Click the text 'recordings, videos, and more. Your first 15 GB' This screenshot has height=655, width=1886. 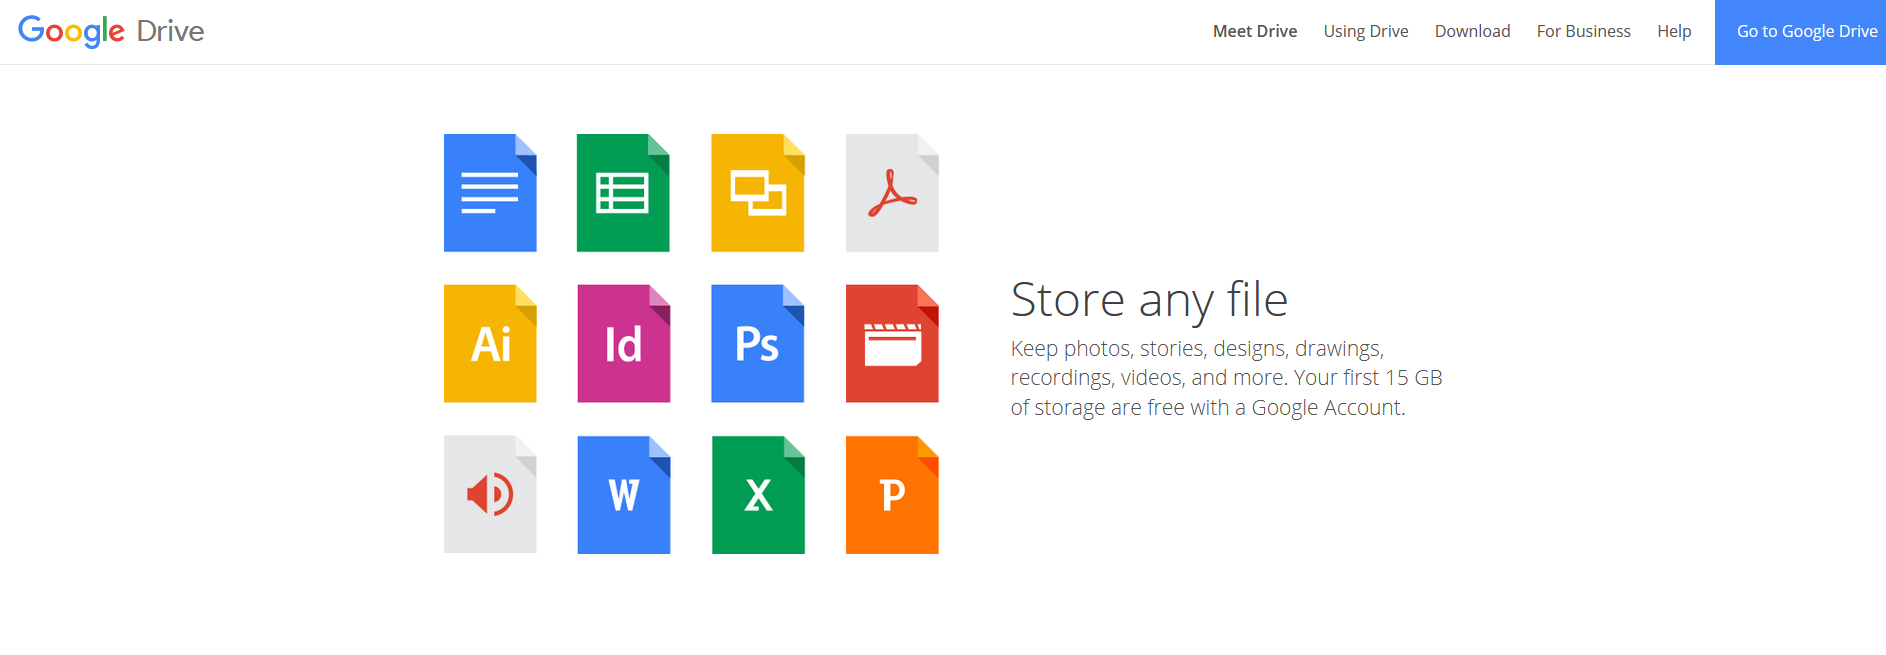tap(1226, 378)
